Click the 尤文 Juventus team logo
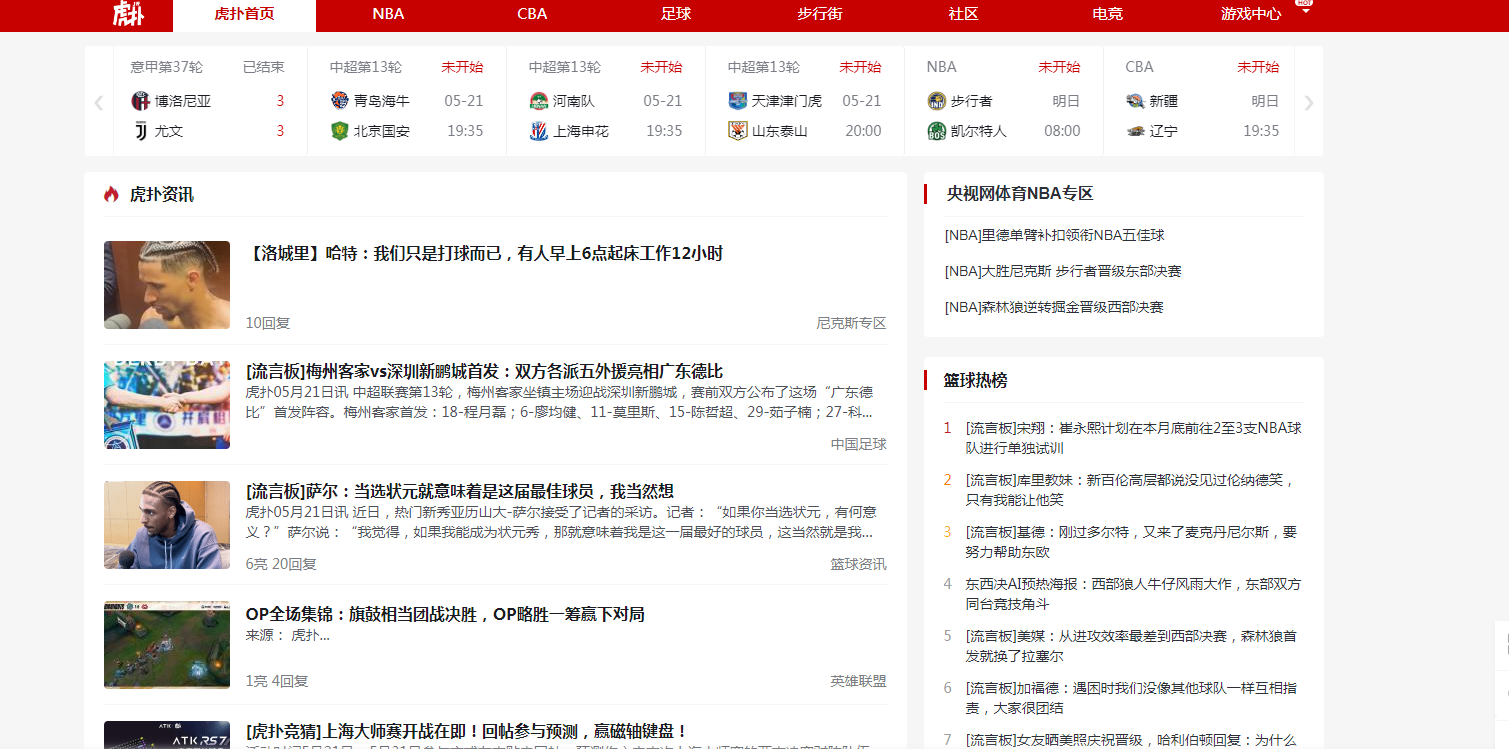This screenshot has width=1509, height=749. [140, 131]
